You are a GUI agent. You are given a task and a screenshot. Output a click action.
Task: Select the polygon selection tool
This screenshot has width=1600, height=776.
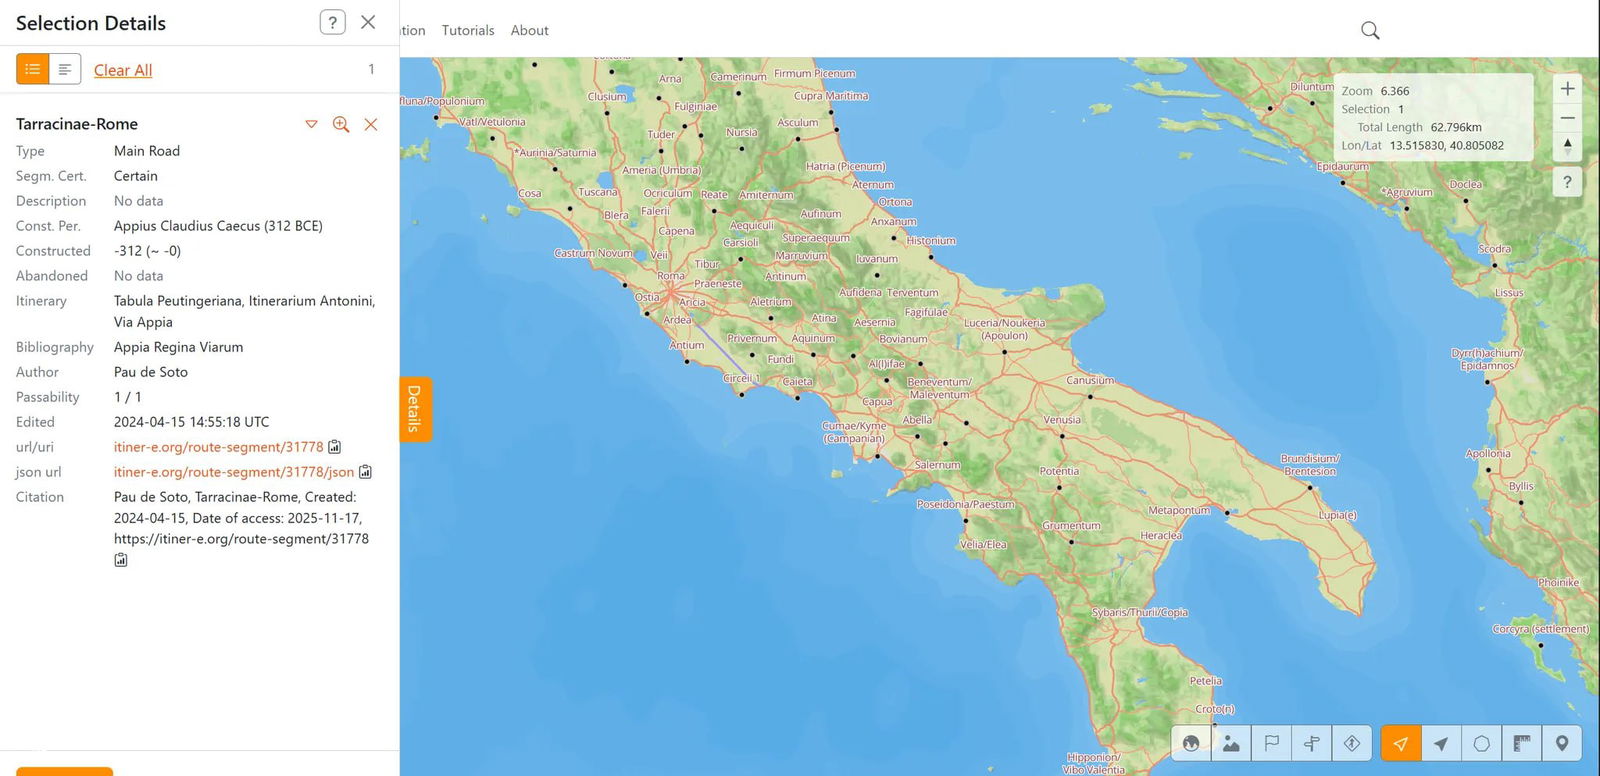coord(1481,743)
